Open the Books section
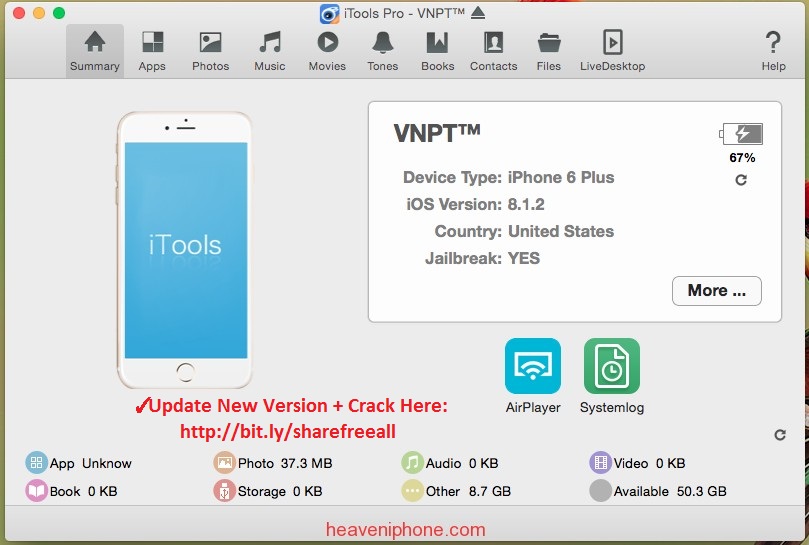The height and width of the screenshot is (545, 809). (x=438, y=51)
